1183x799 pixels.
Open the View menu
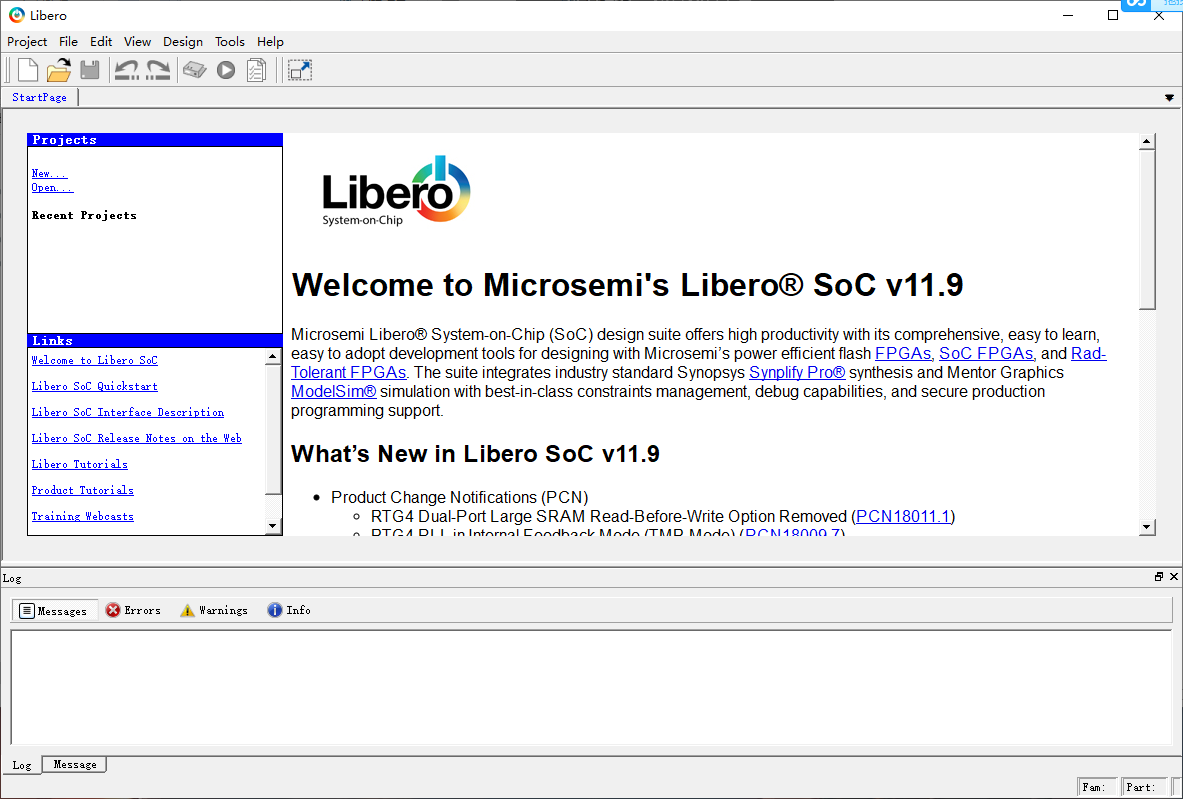(137, 41)
